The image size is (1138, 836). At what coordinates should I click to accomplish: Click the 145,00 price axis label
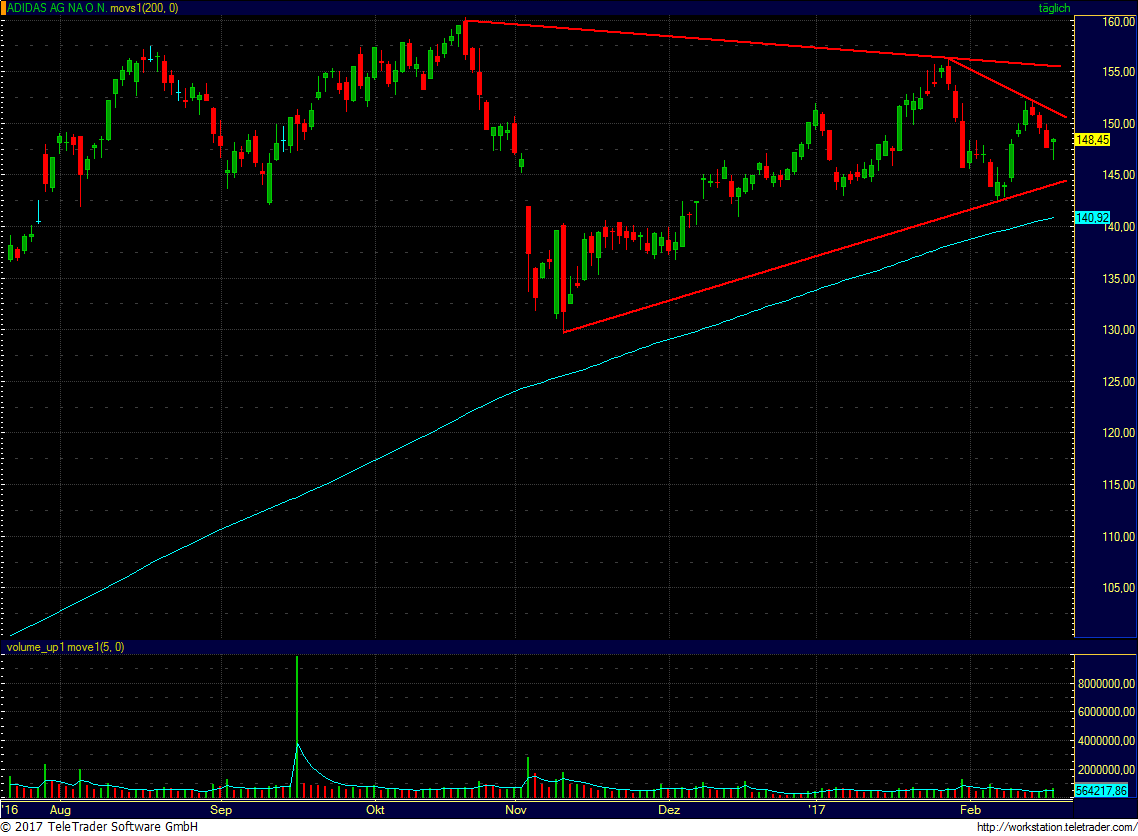click(1118, 175)
